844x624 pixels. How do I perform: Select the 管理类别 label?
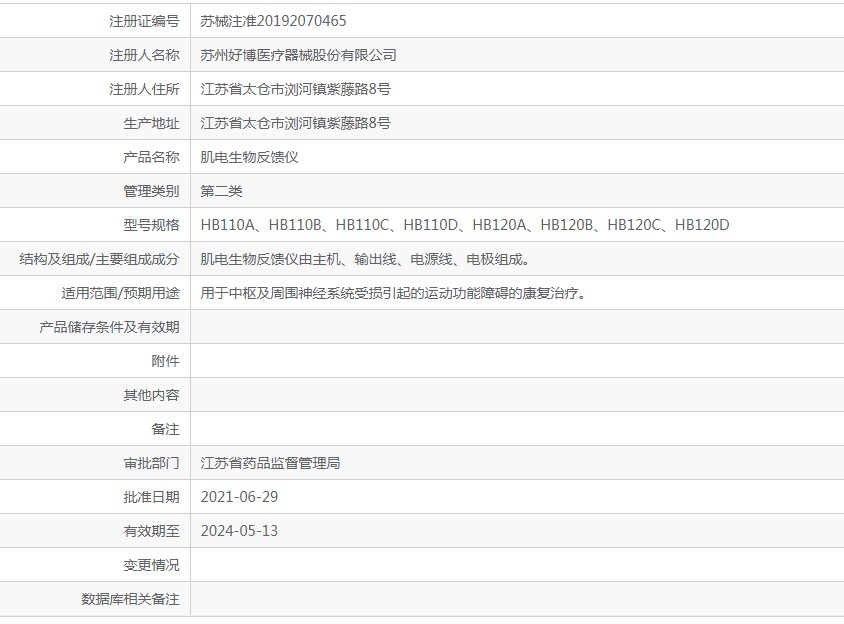click(151, 191)
